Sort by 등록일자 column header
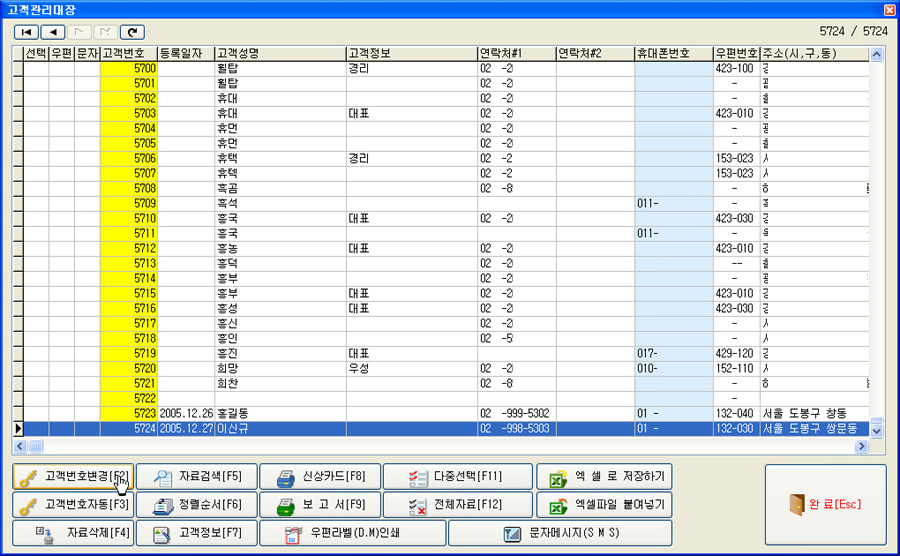 [186, 53]
